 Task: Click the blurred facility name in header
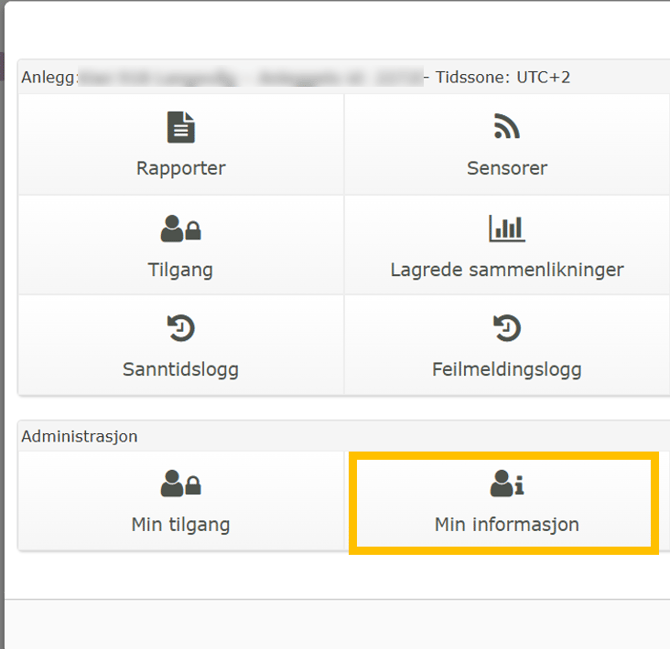coord(250,77)
